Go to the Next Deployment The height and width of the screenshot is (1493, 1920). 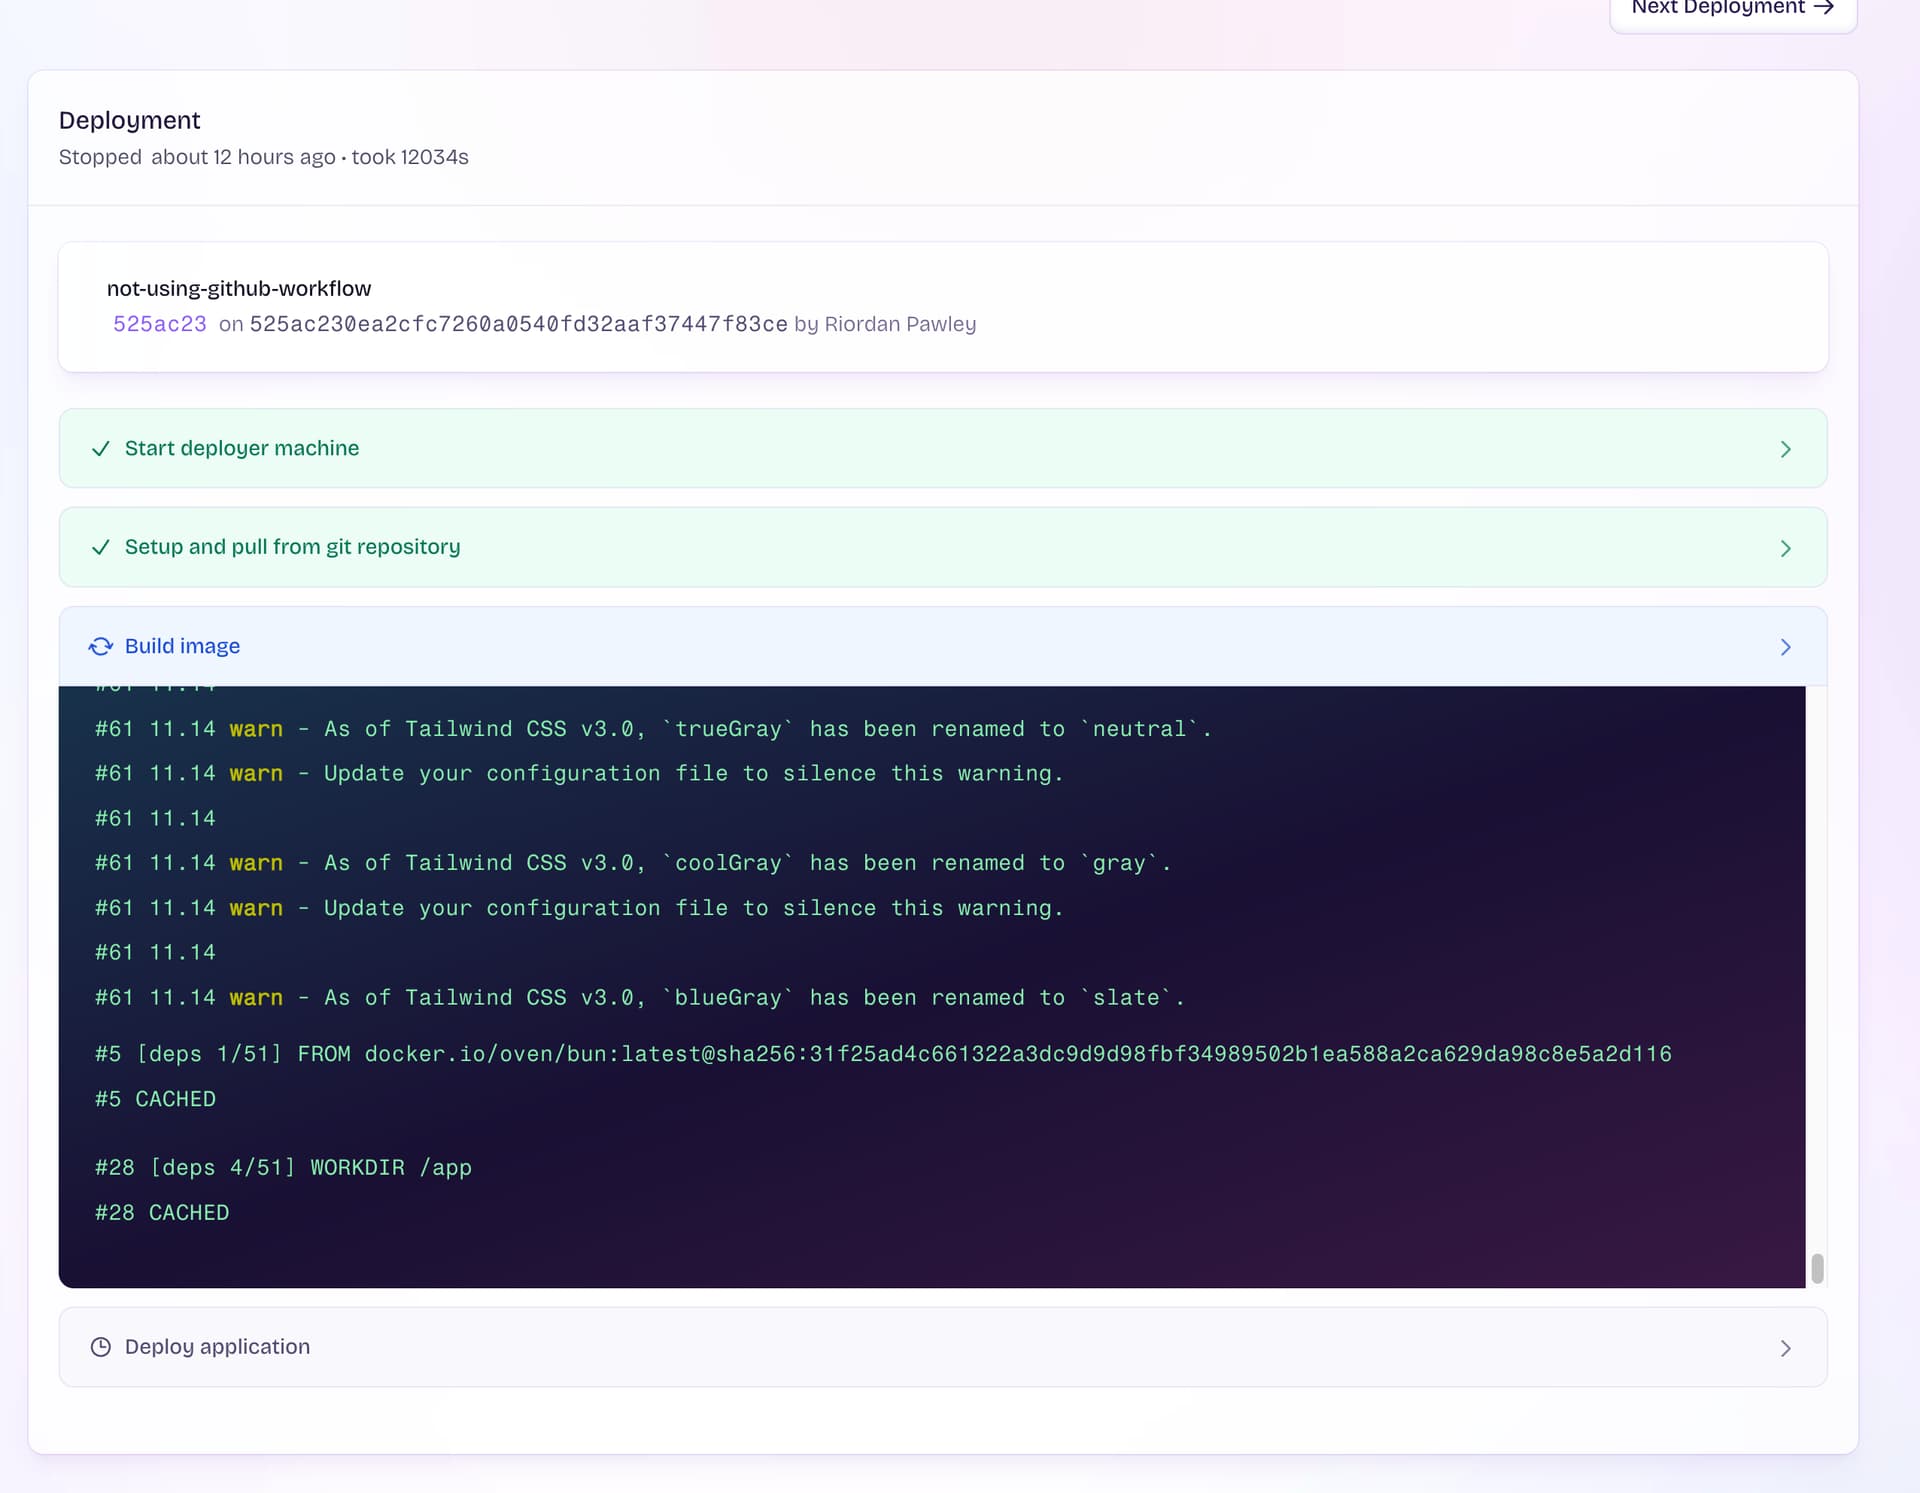coord(1732,8)
